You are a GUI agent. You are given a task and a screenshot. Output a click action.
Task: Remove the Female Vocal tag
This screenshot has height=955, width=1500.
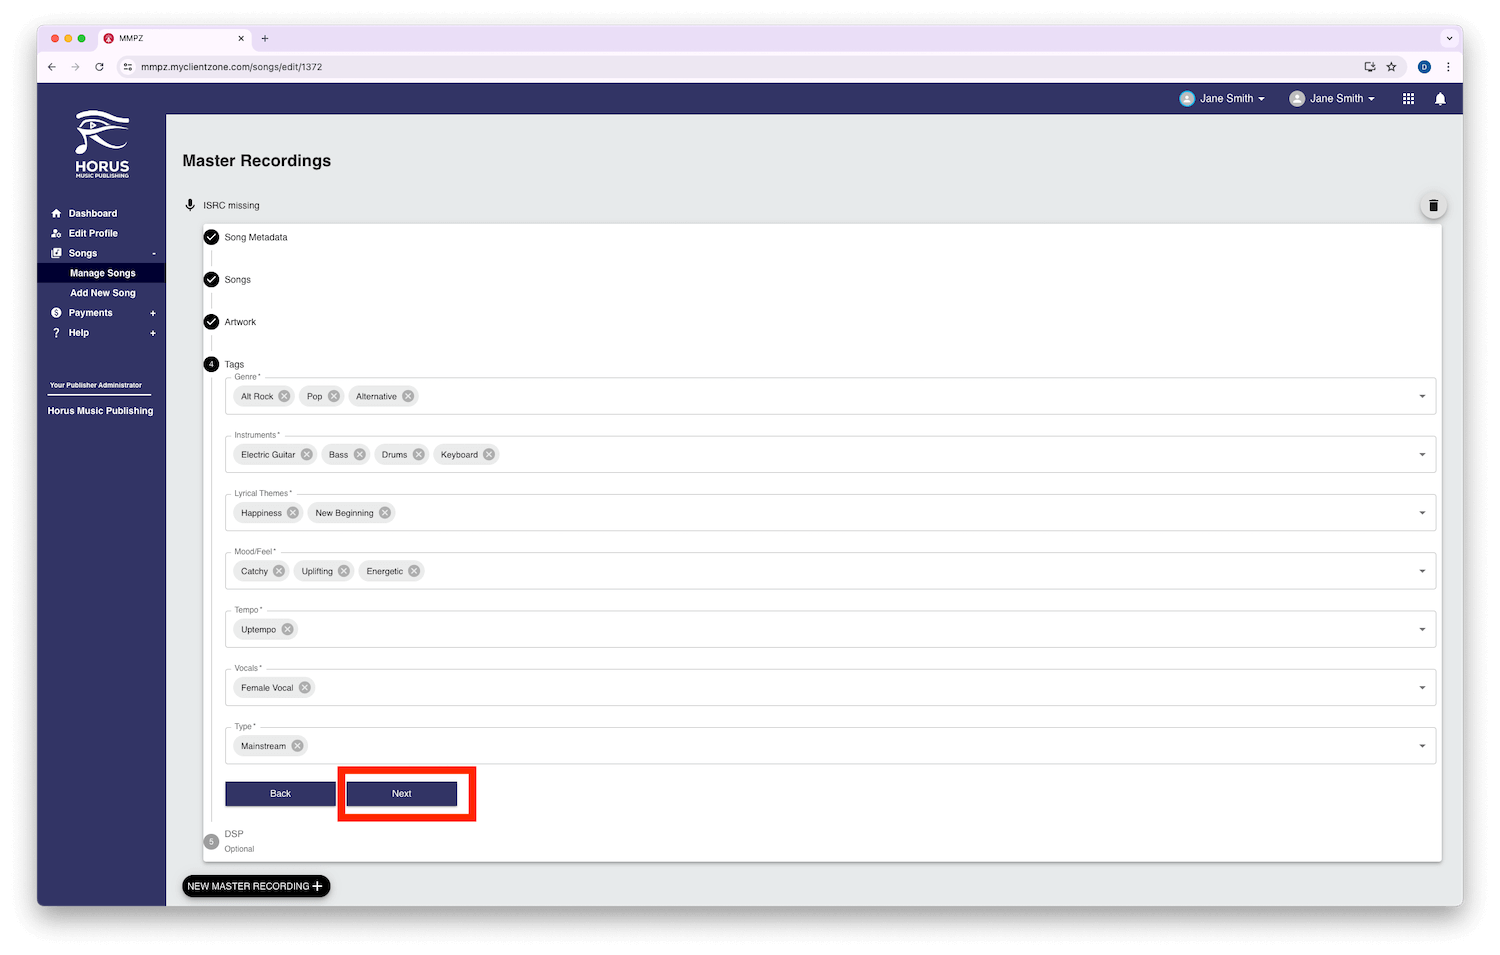[x=303, y=687]
